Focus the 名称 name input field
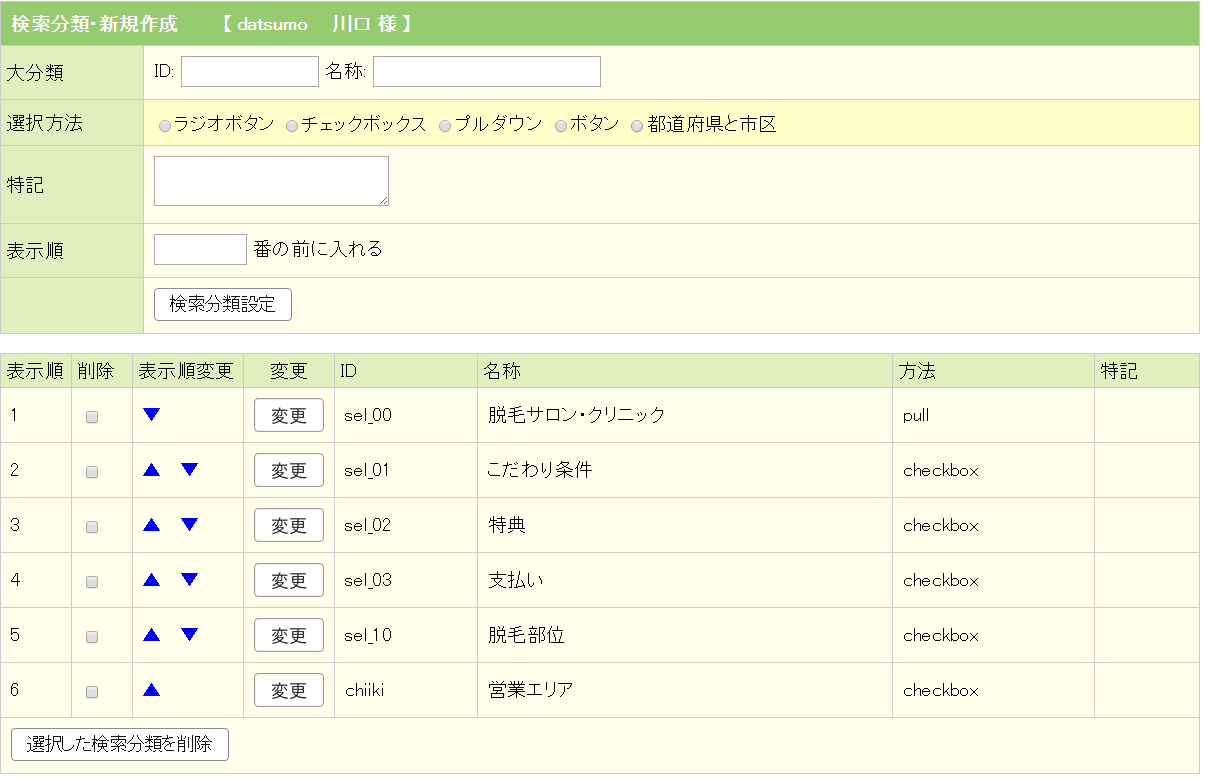This screenshot has width=1205, height=780. point(486,72)
